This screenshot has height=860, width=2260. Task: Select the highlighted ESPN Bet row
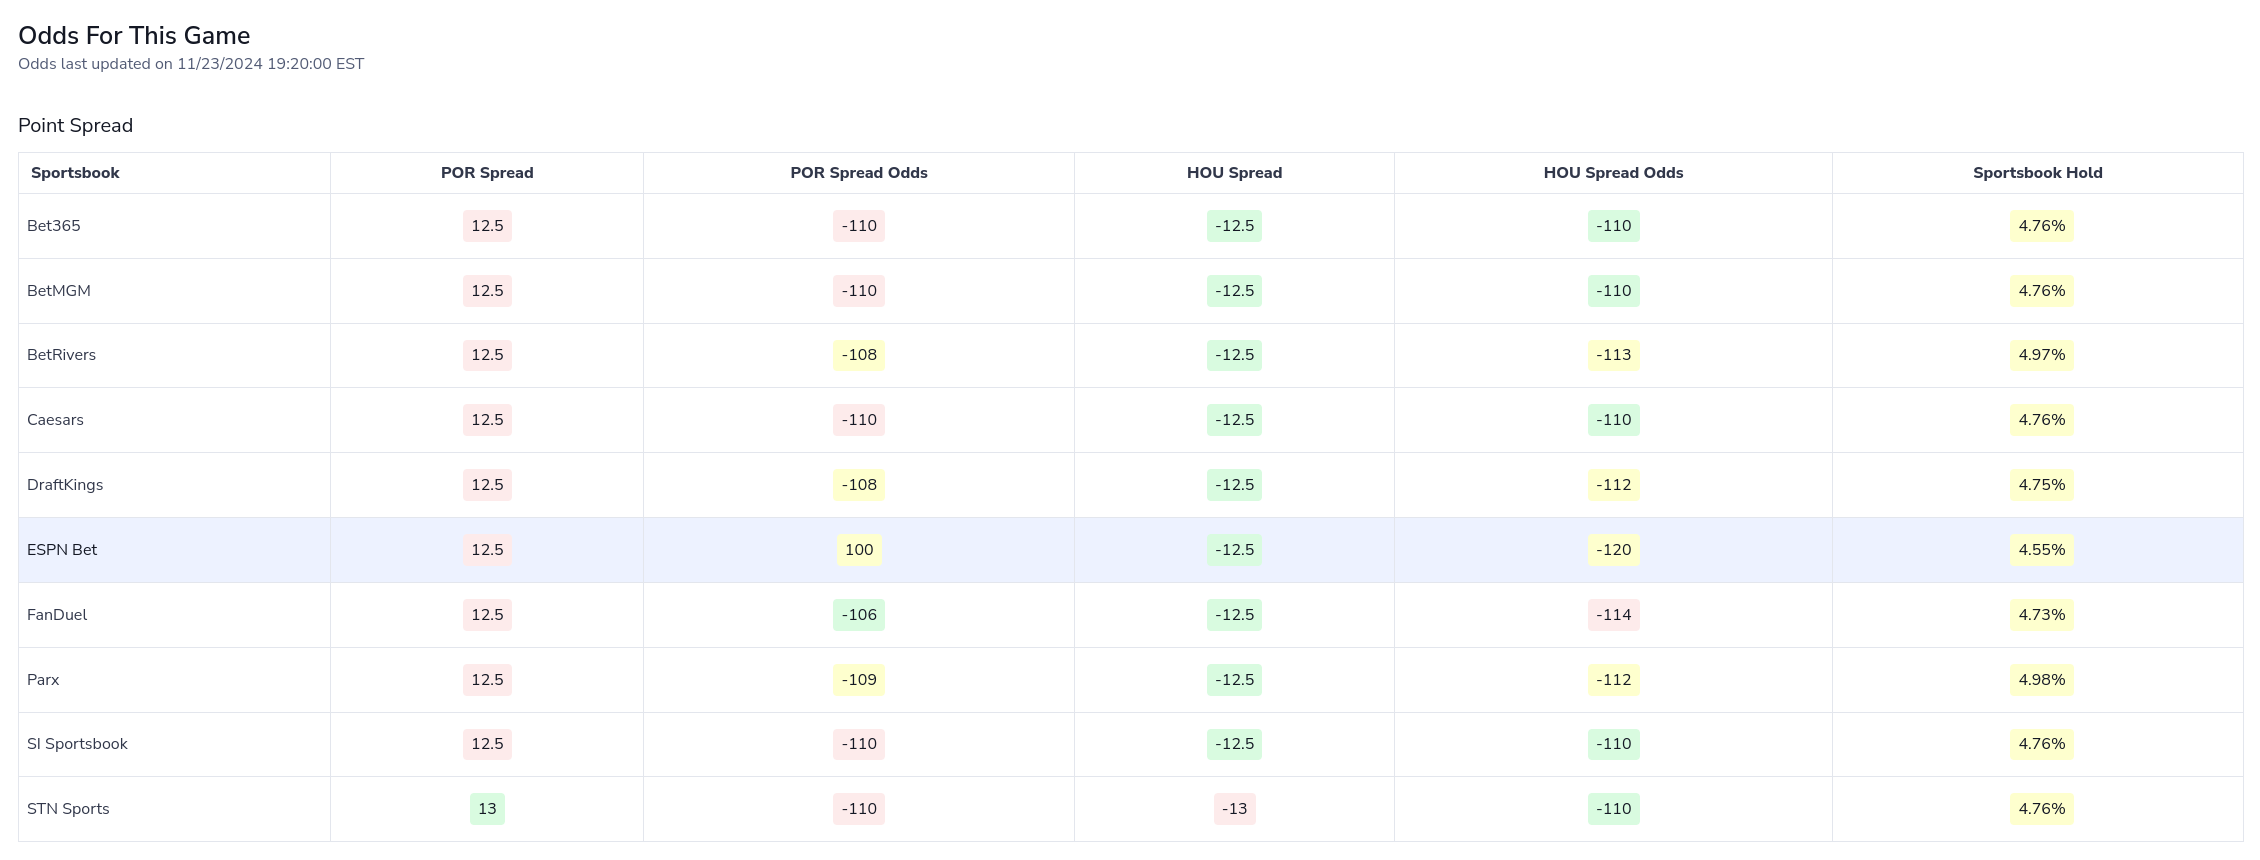[62, 549]
